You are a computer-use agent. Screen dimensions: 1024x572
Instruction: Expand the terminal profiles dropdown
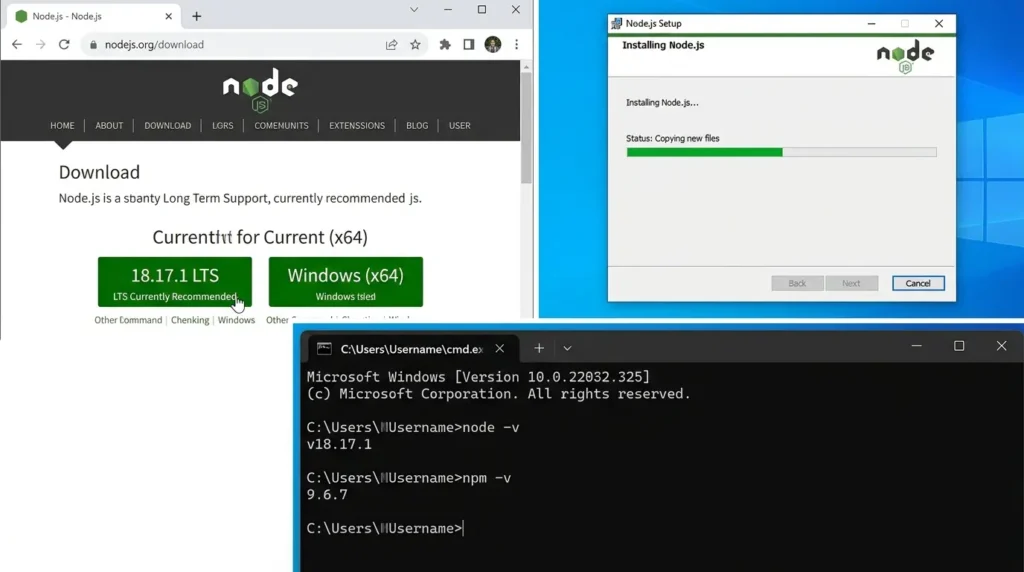568,349
